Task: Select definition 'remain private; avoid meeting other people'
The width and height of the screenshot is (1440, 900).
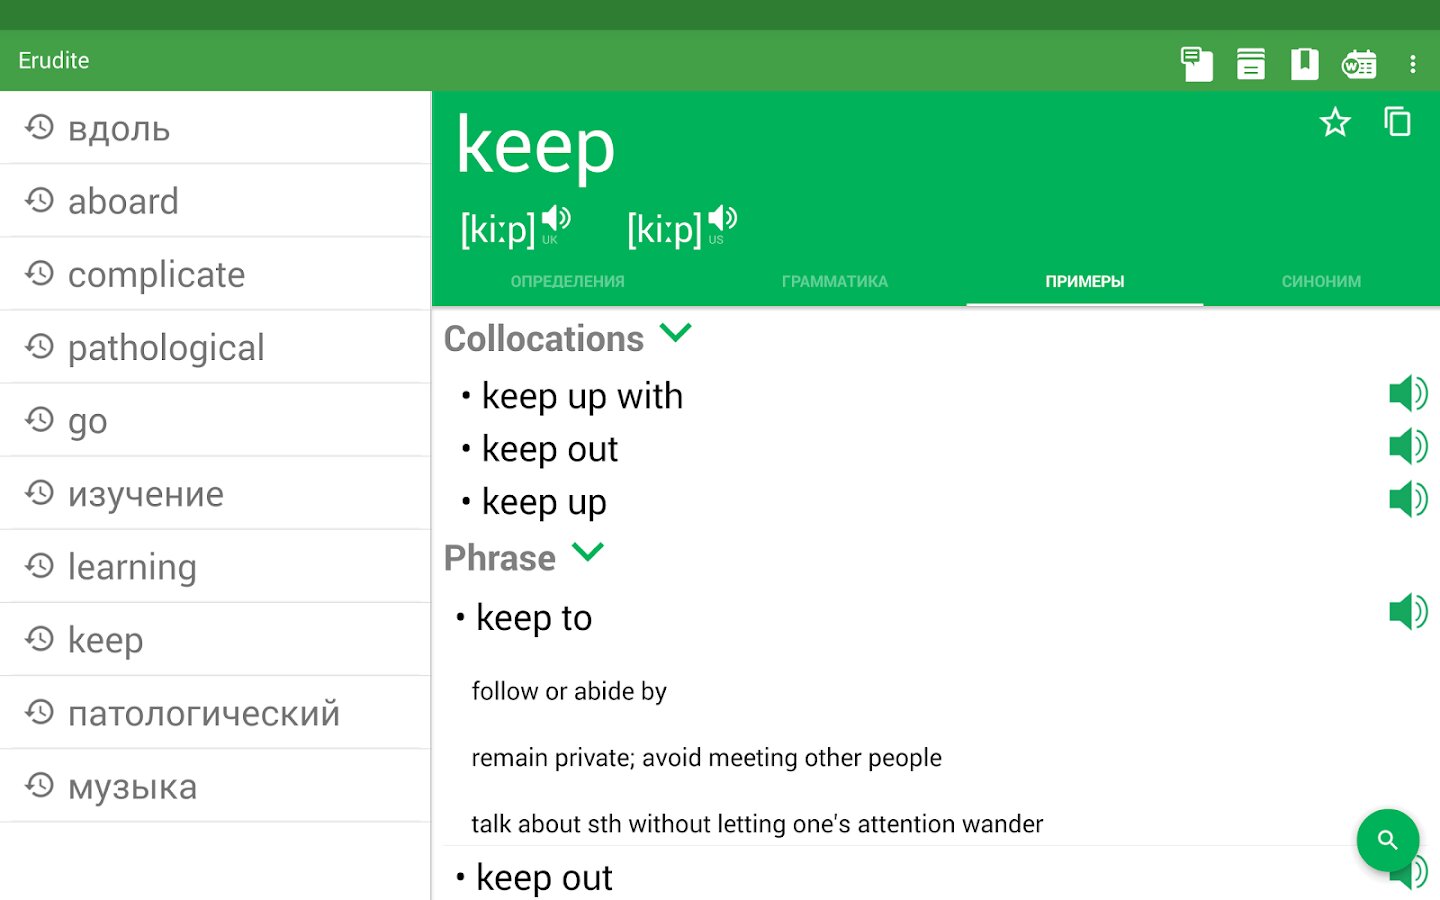Action: click(x=706, y=758)
